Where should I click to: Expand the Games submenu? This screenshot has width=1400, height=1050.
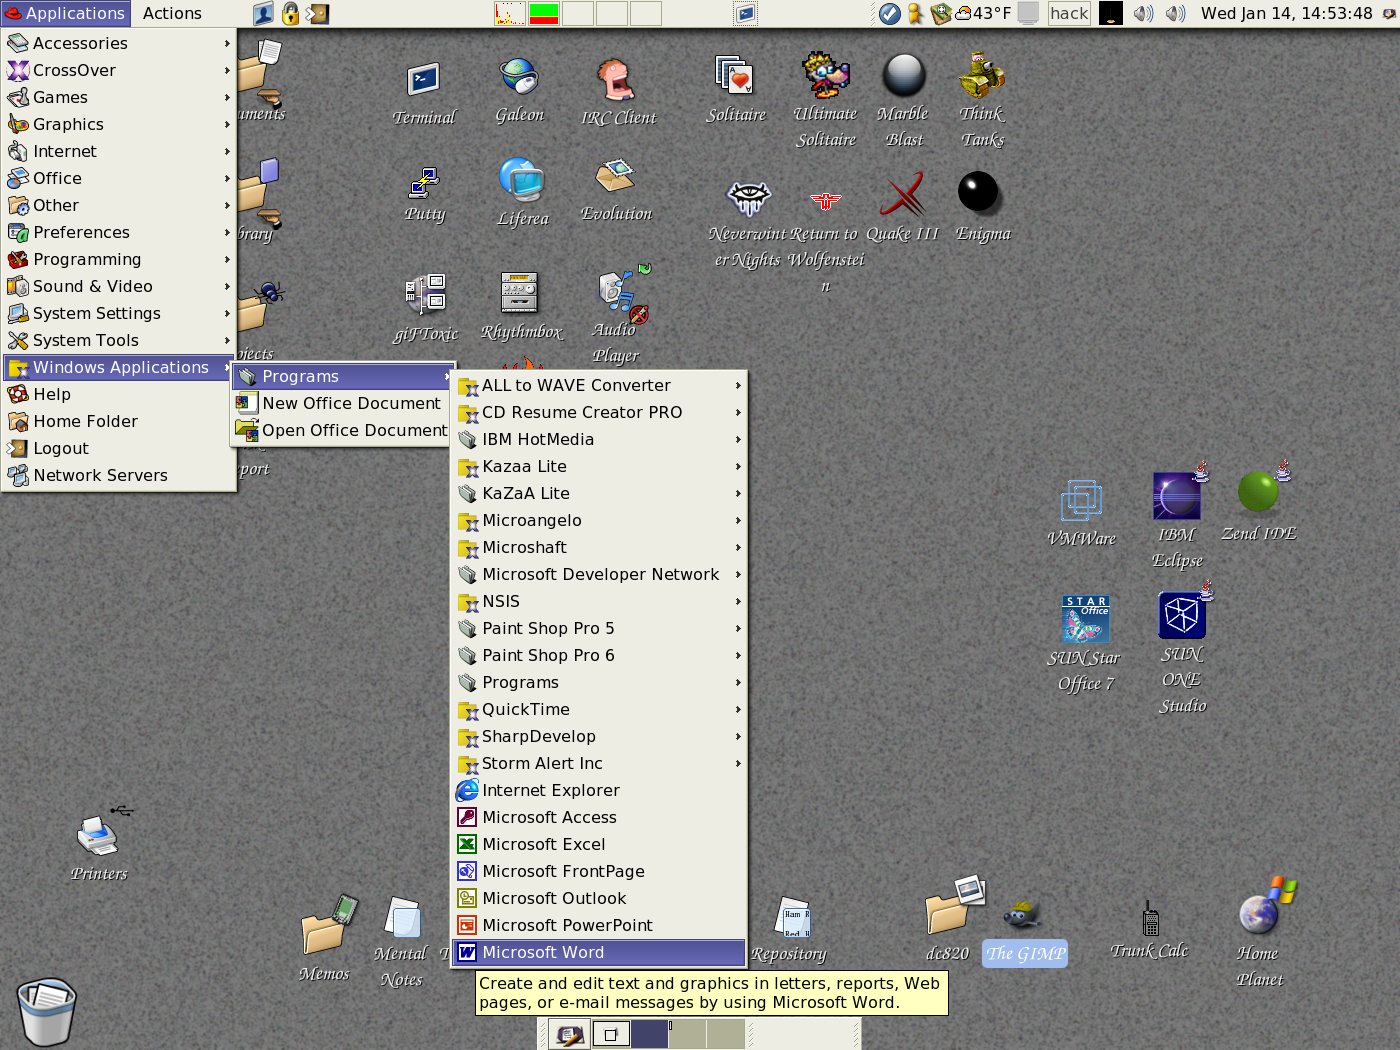point(119,97)
